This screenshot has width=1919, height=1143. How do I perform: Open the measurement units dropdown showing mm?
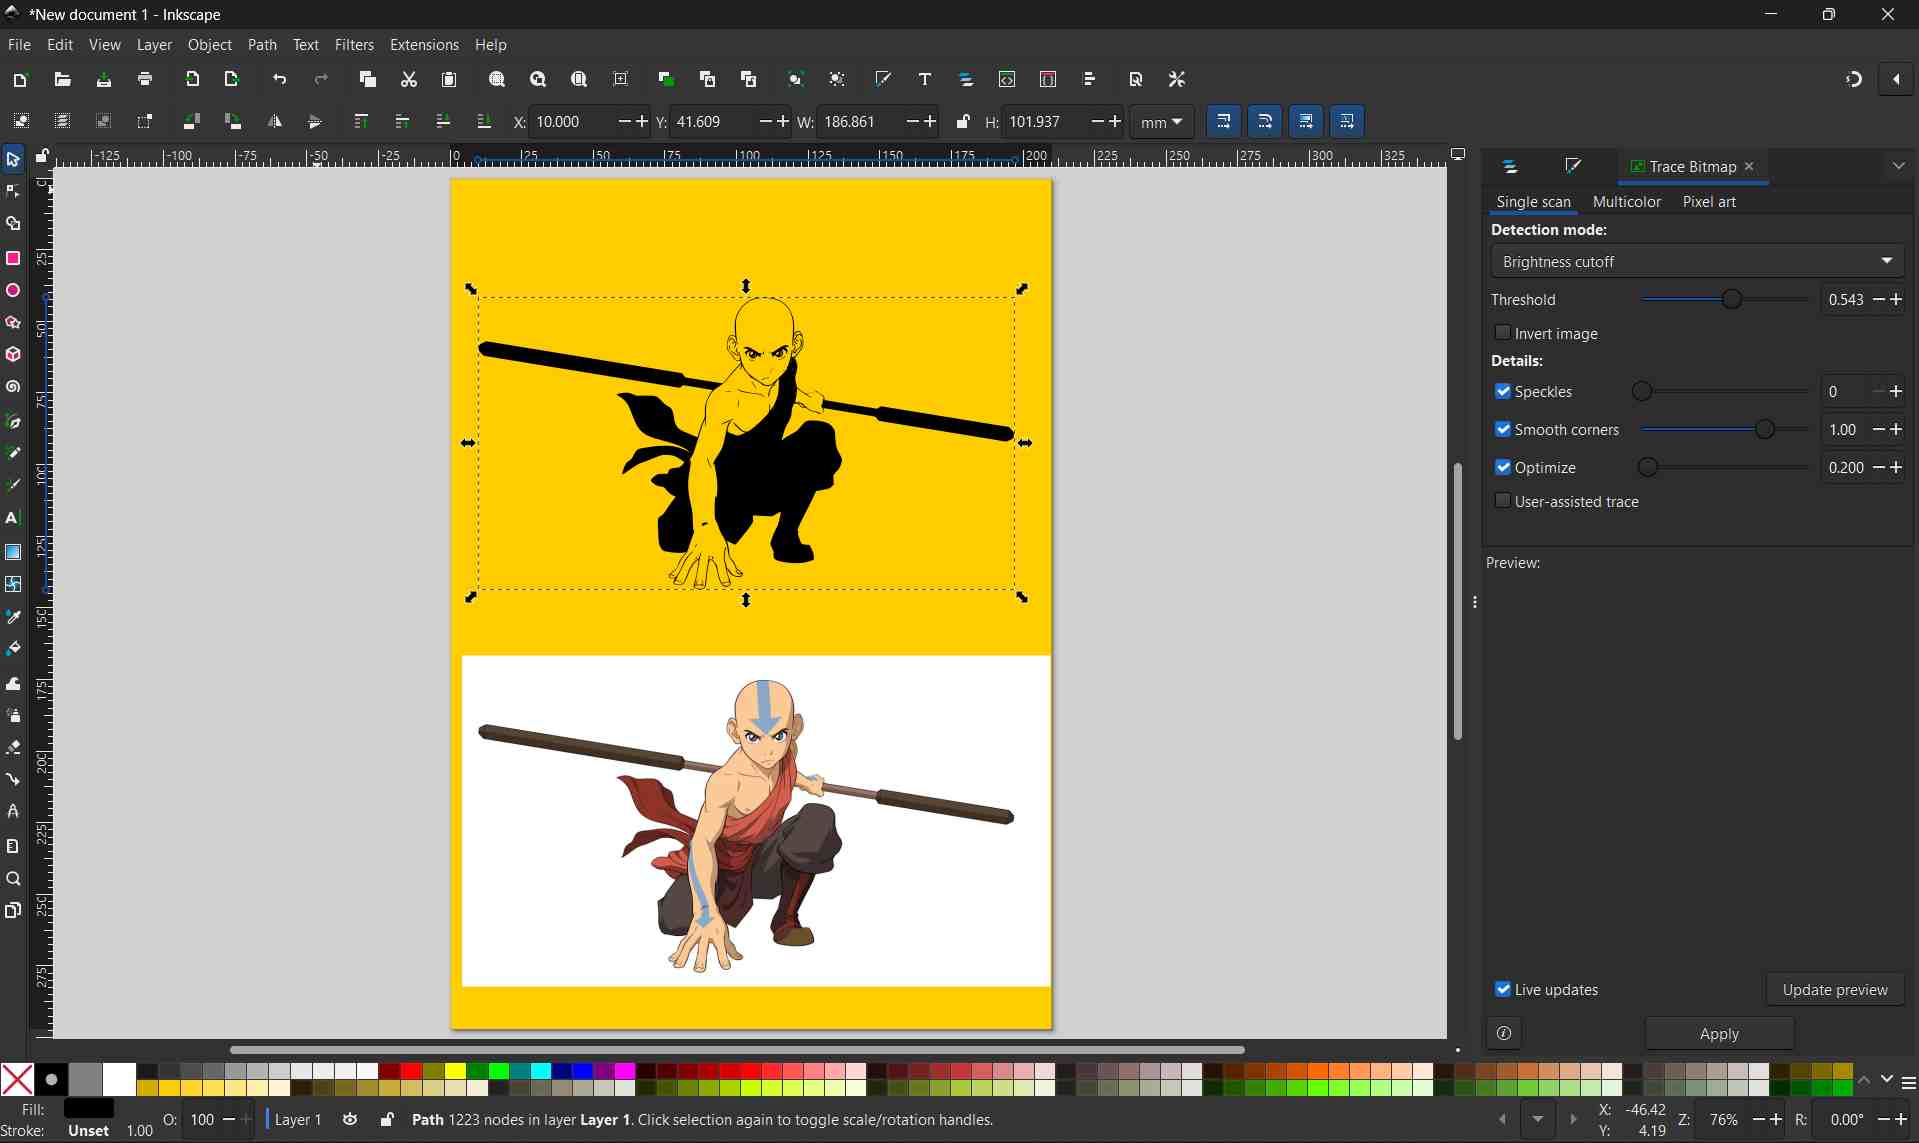(x=1161, y=121)
